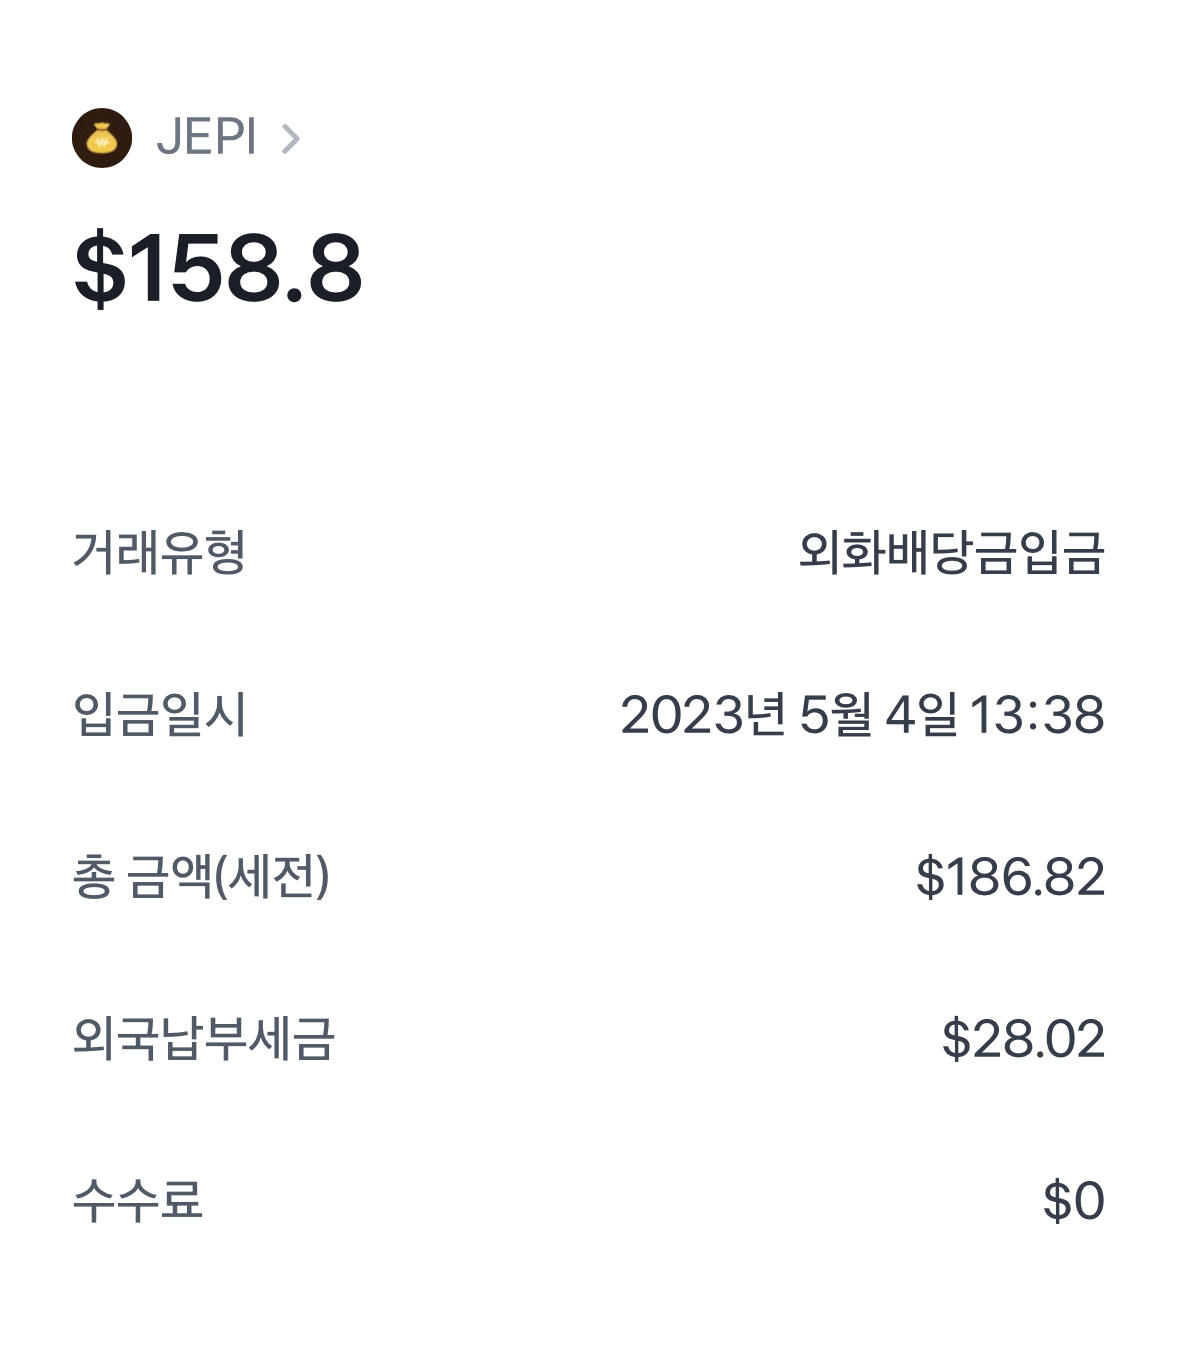Open the JEPI stock detail link
This screenshot has height=1347, width=1179.
point(206,138)
